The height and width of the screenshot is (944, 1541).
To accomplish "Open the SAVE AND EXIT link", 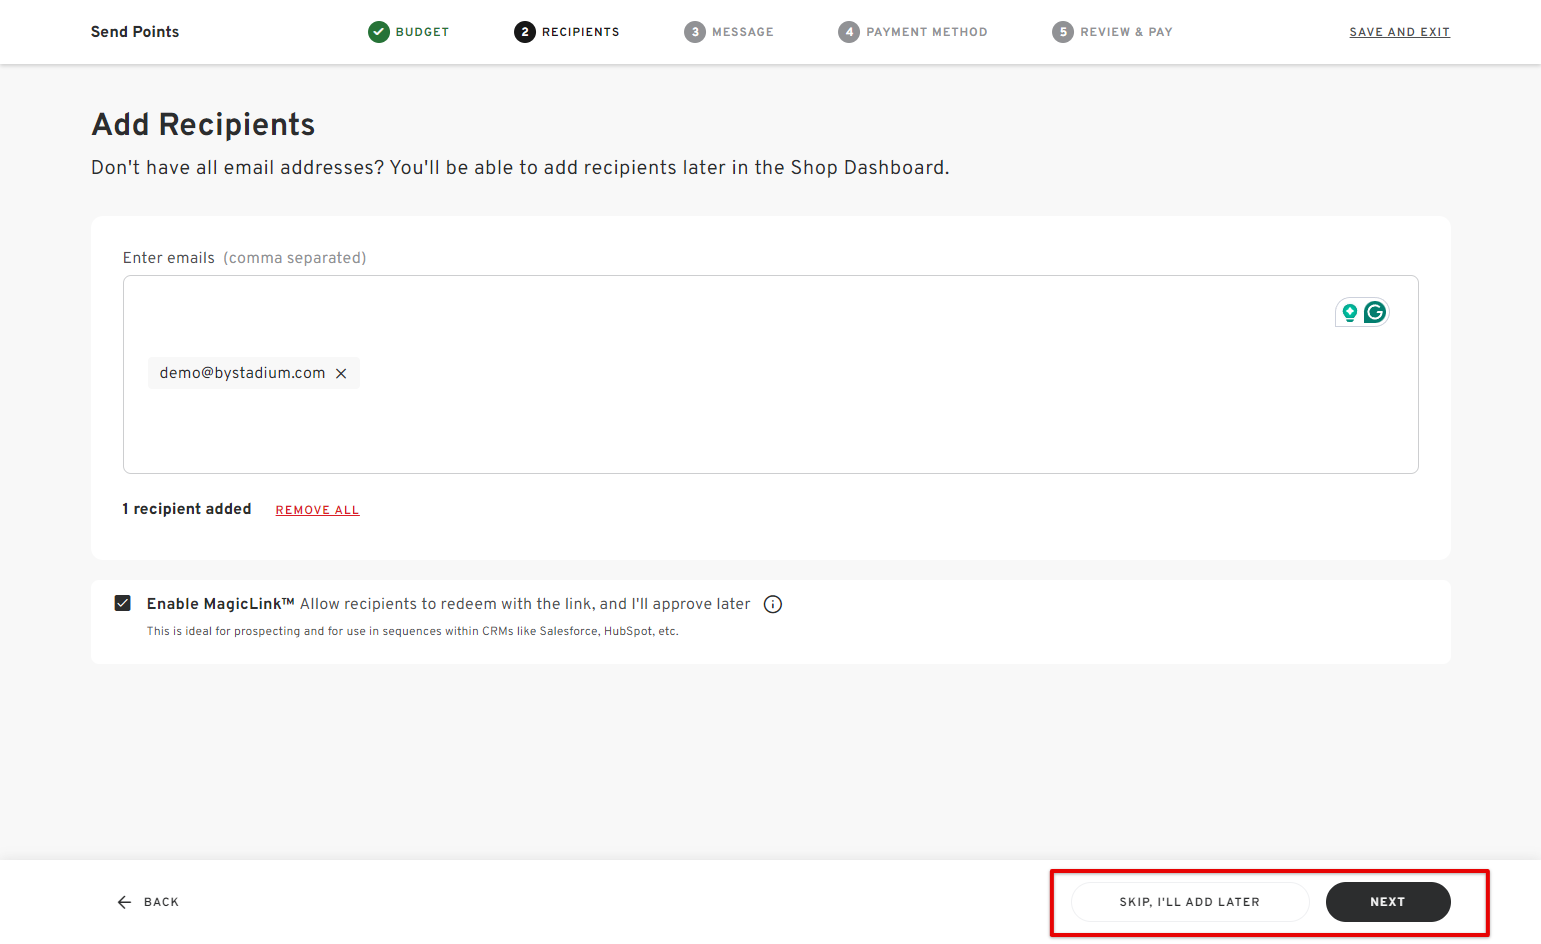I will (x=1399, y=31).
